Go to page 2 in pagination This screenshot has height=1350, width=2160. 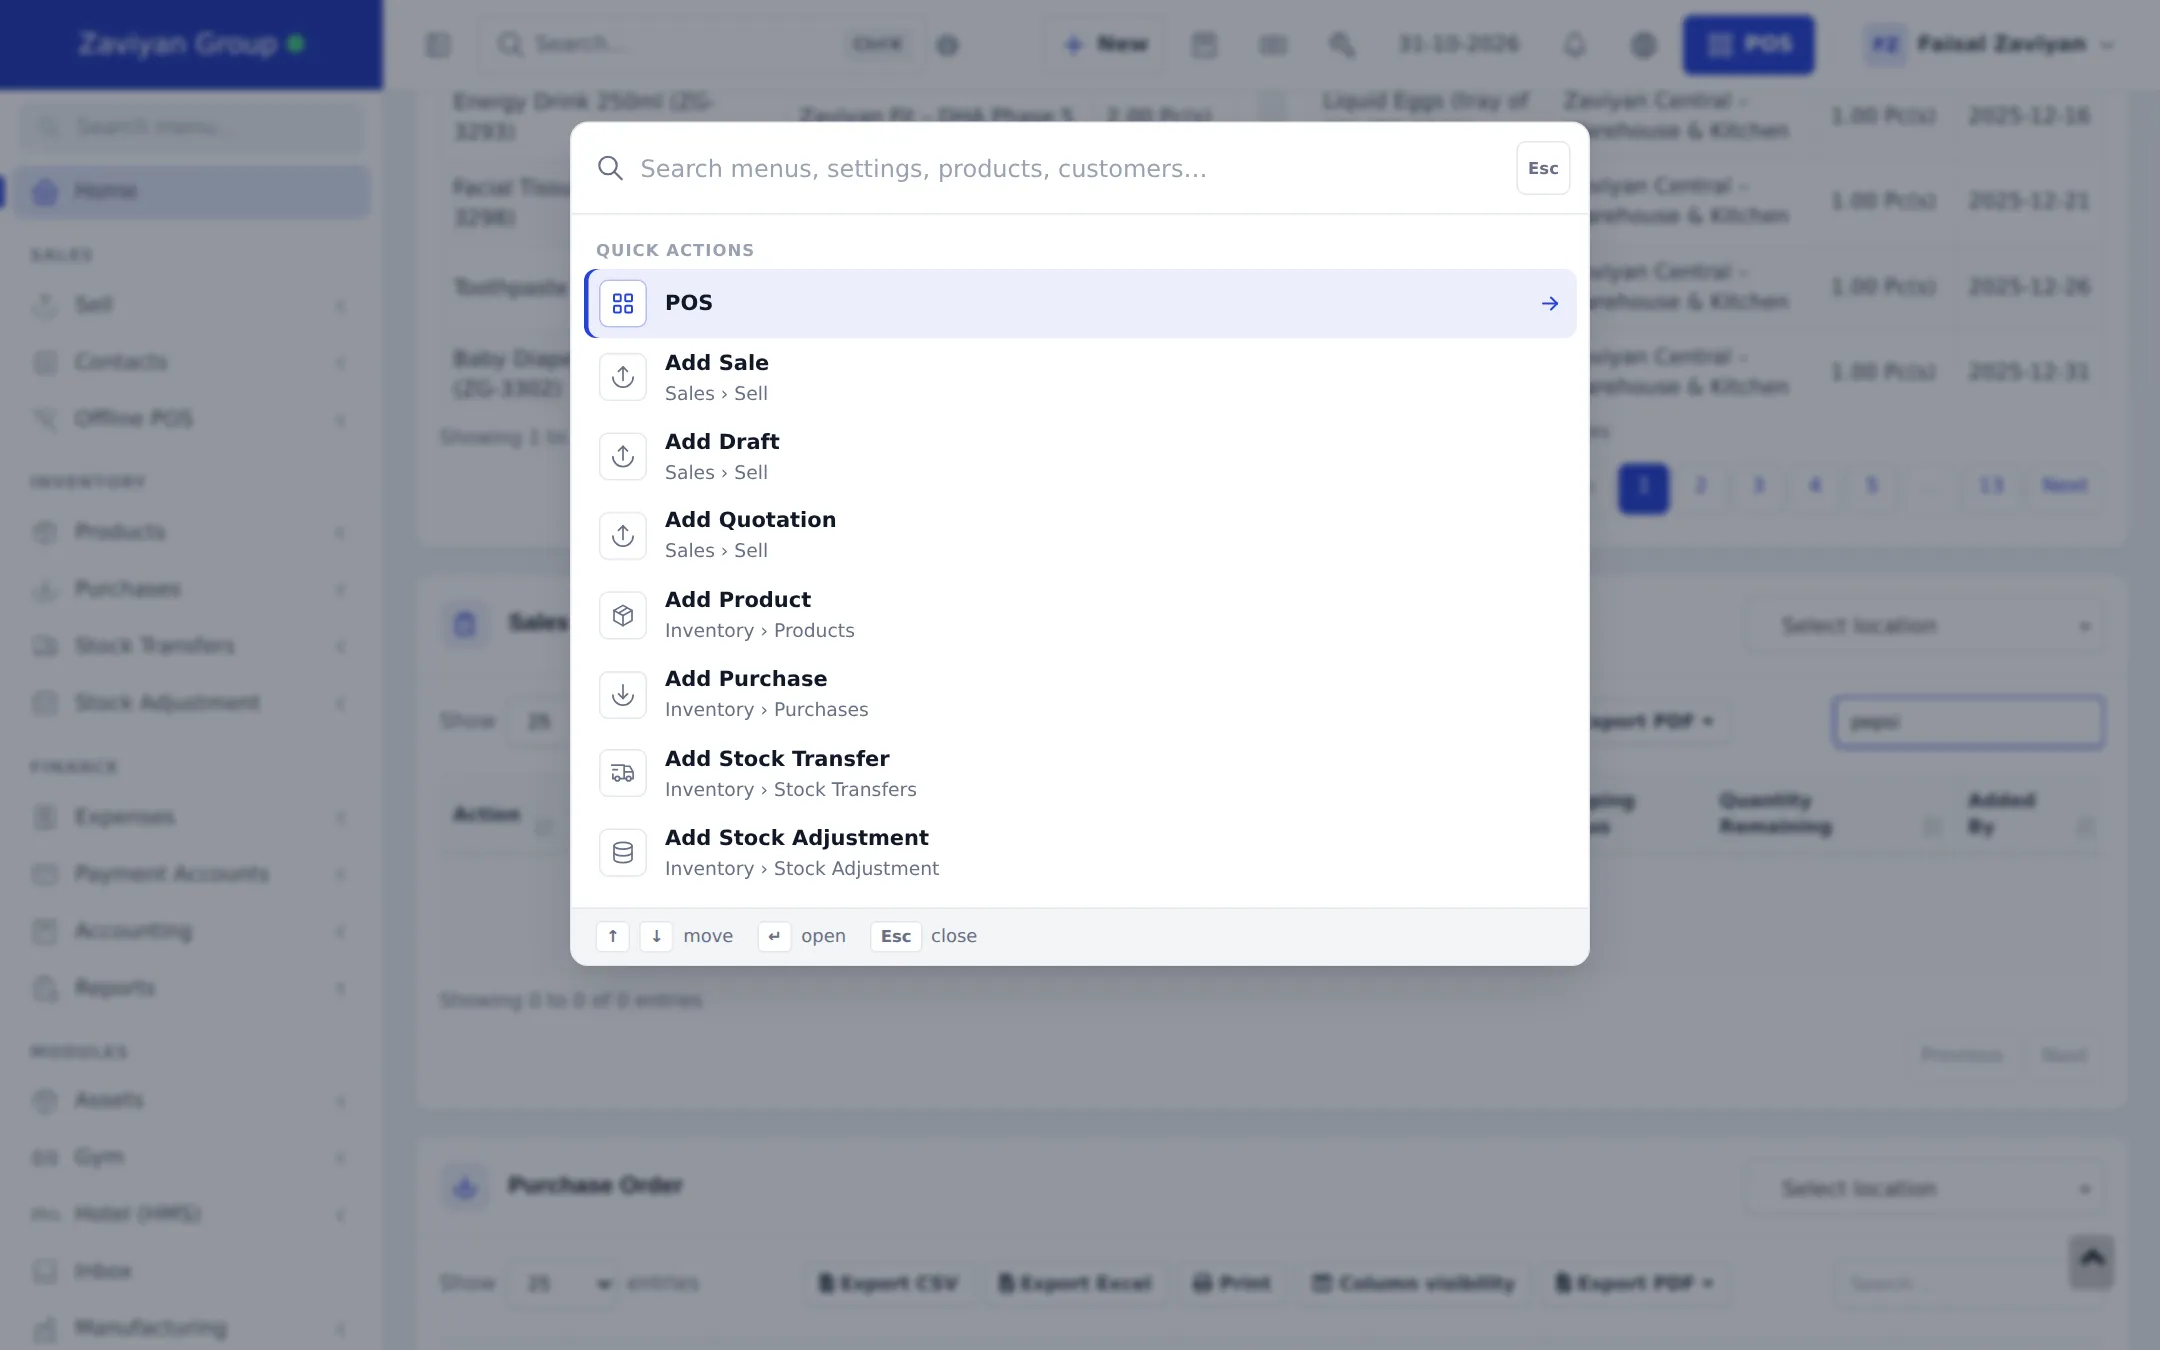[1701, 486]
